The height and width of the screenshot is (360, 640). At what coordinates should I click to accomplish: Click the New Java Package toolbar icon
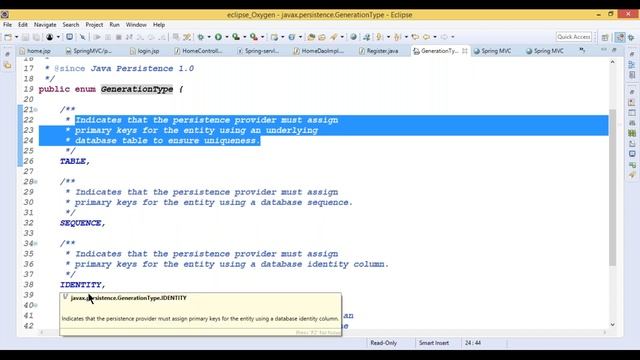[x=274, y=37]
